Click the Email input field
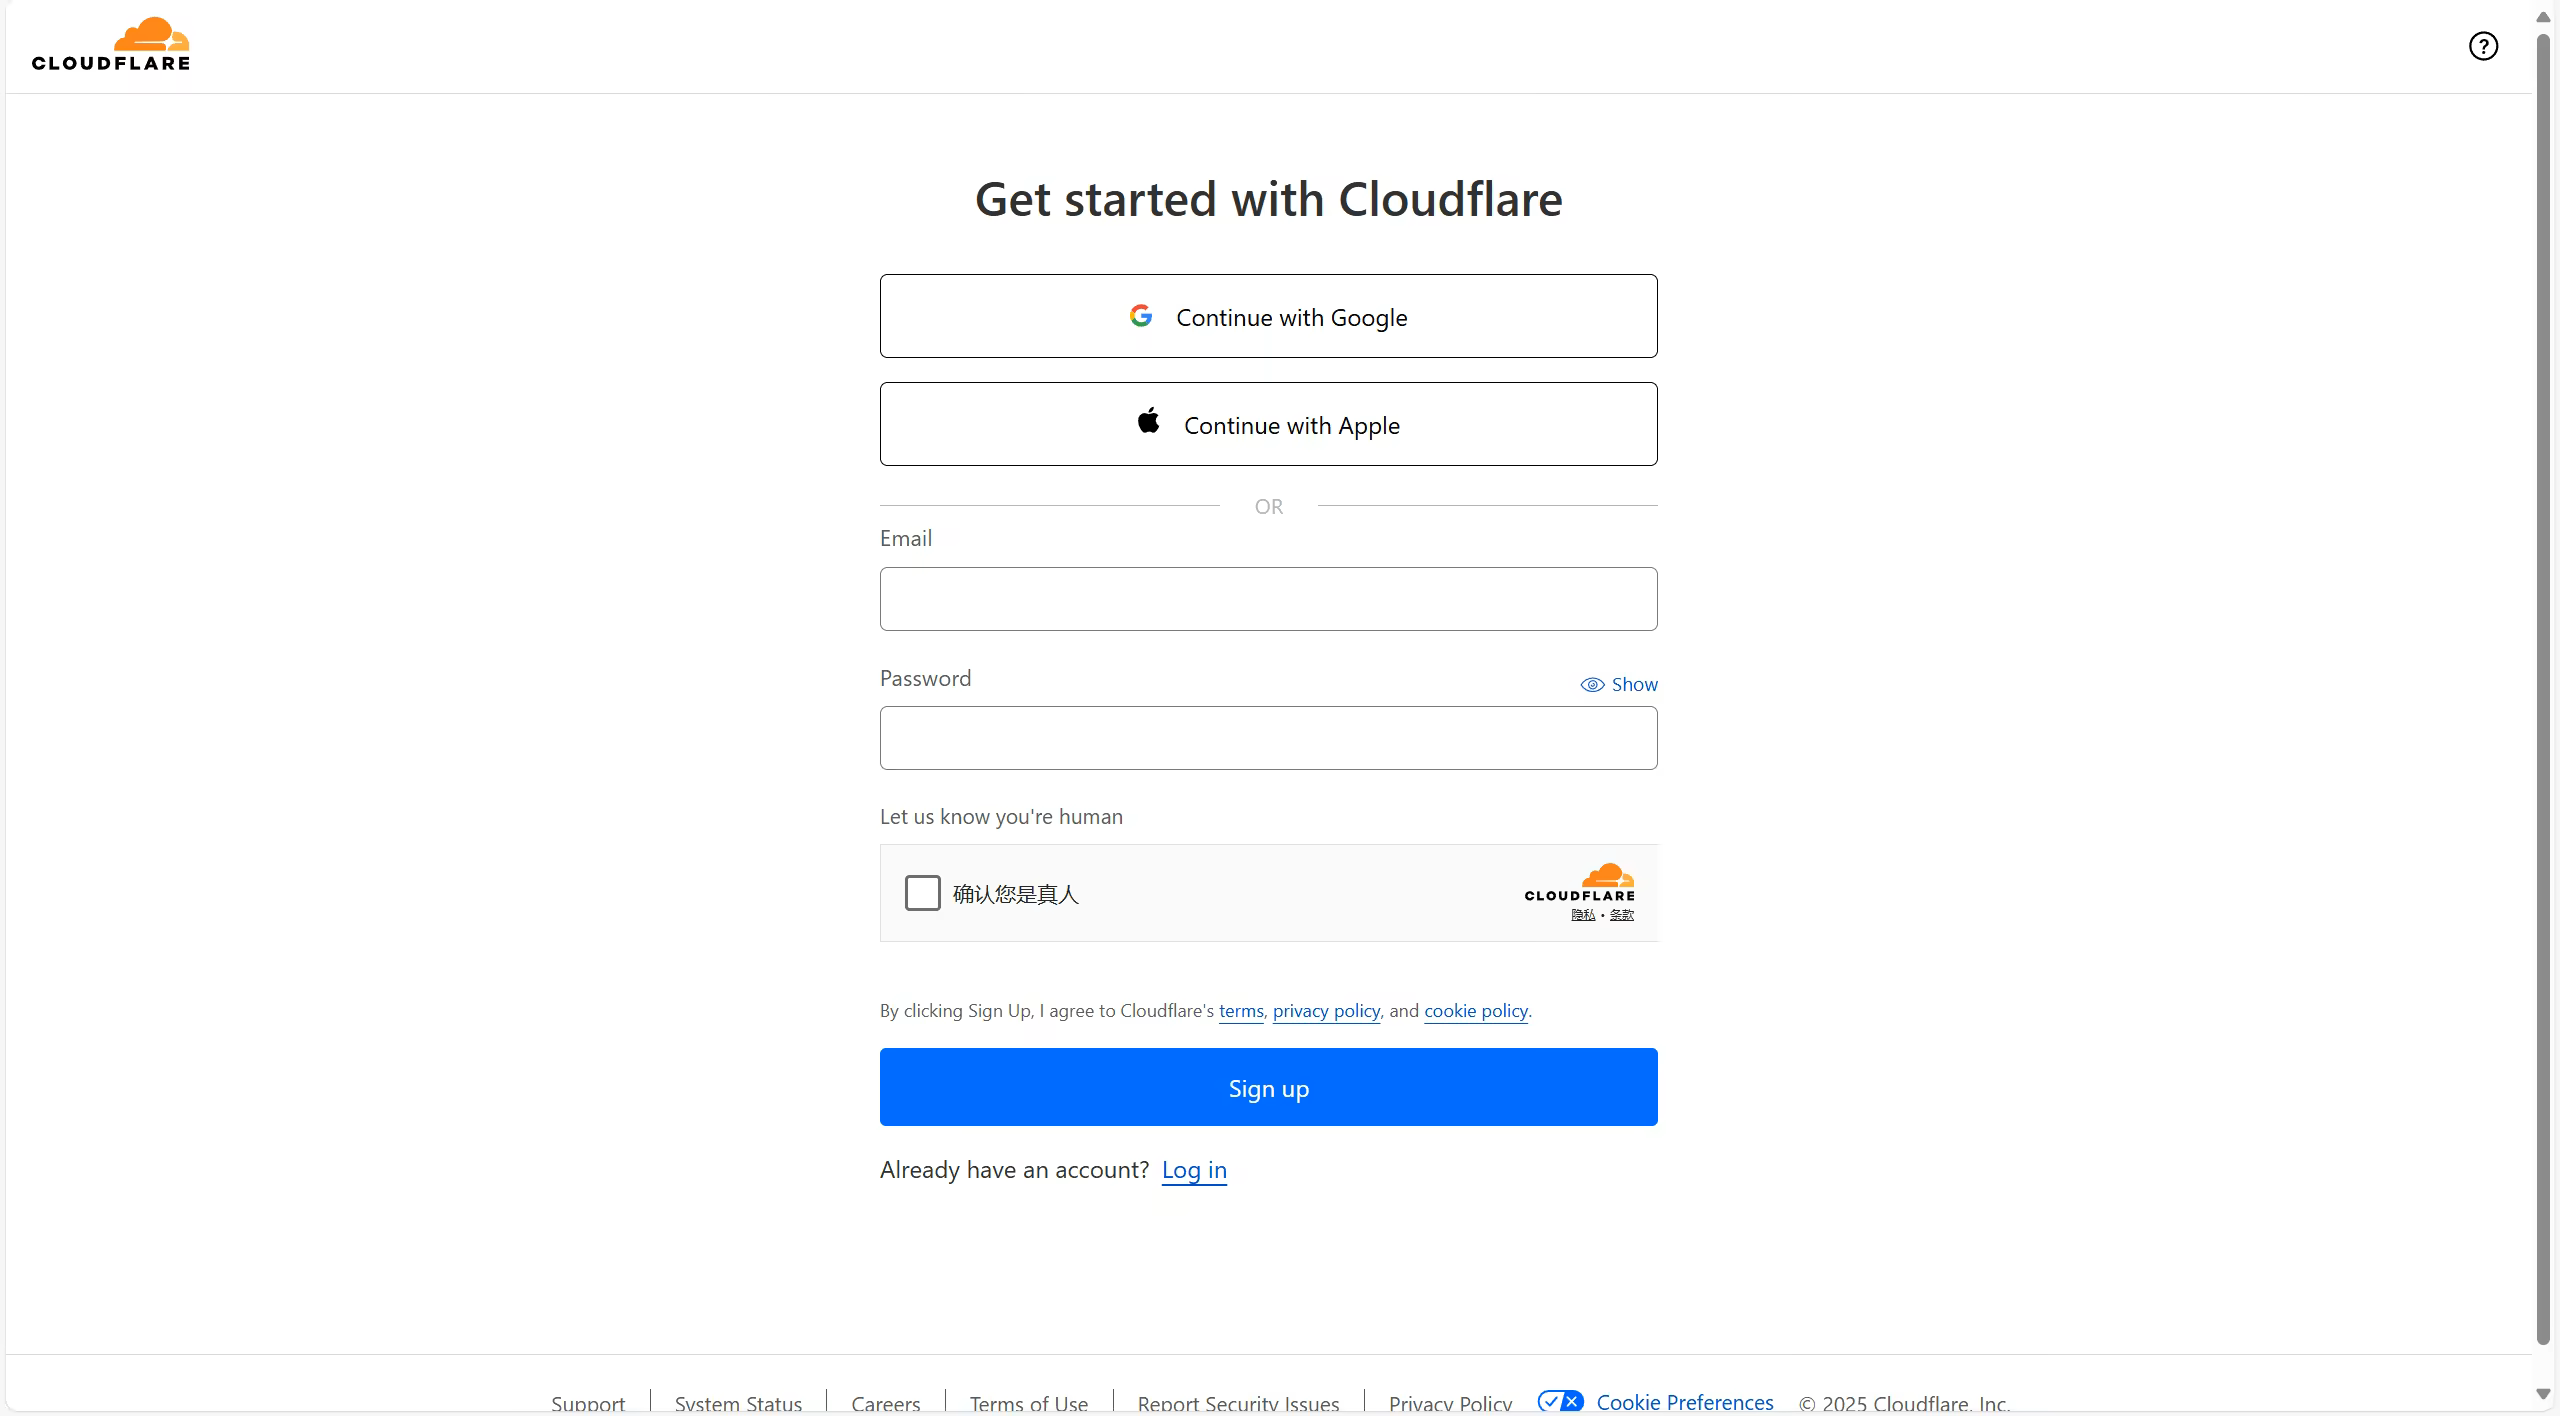 [1268, 599]
